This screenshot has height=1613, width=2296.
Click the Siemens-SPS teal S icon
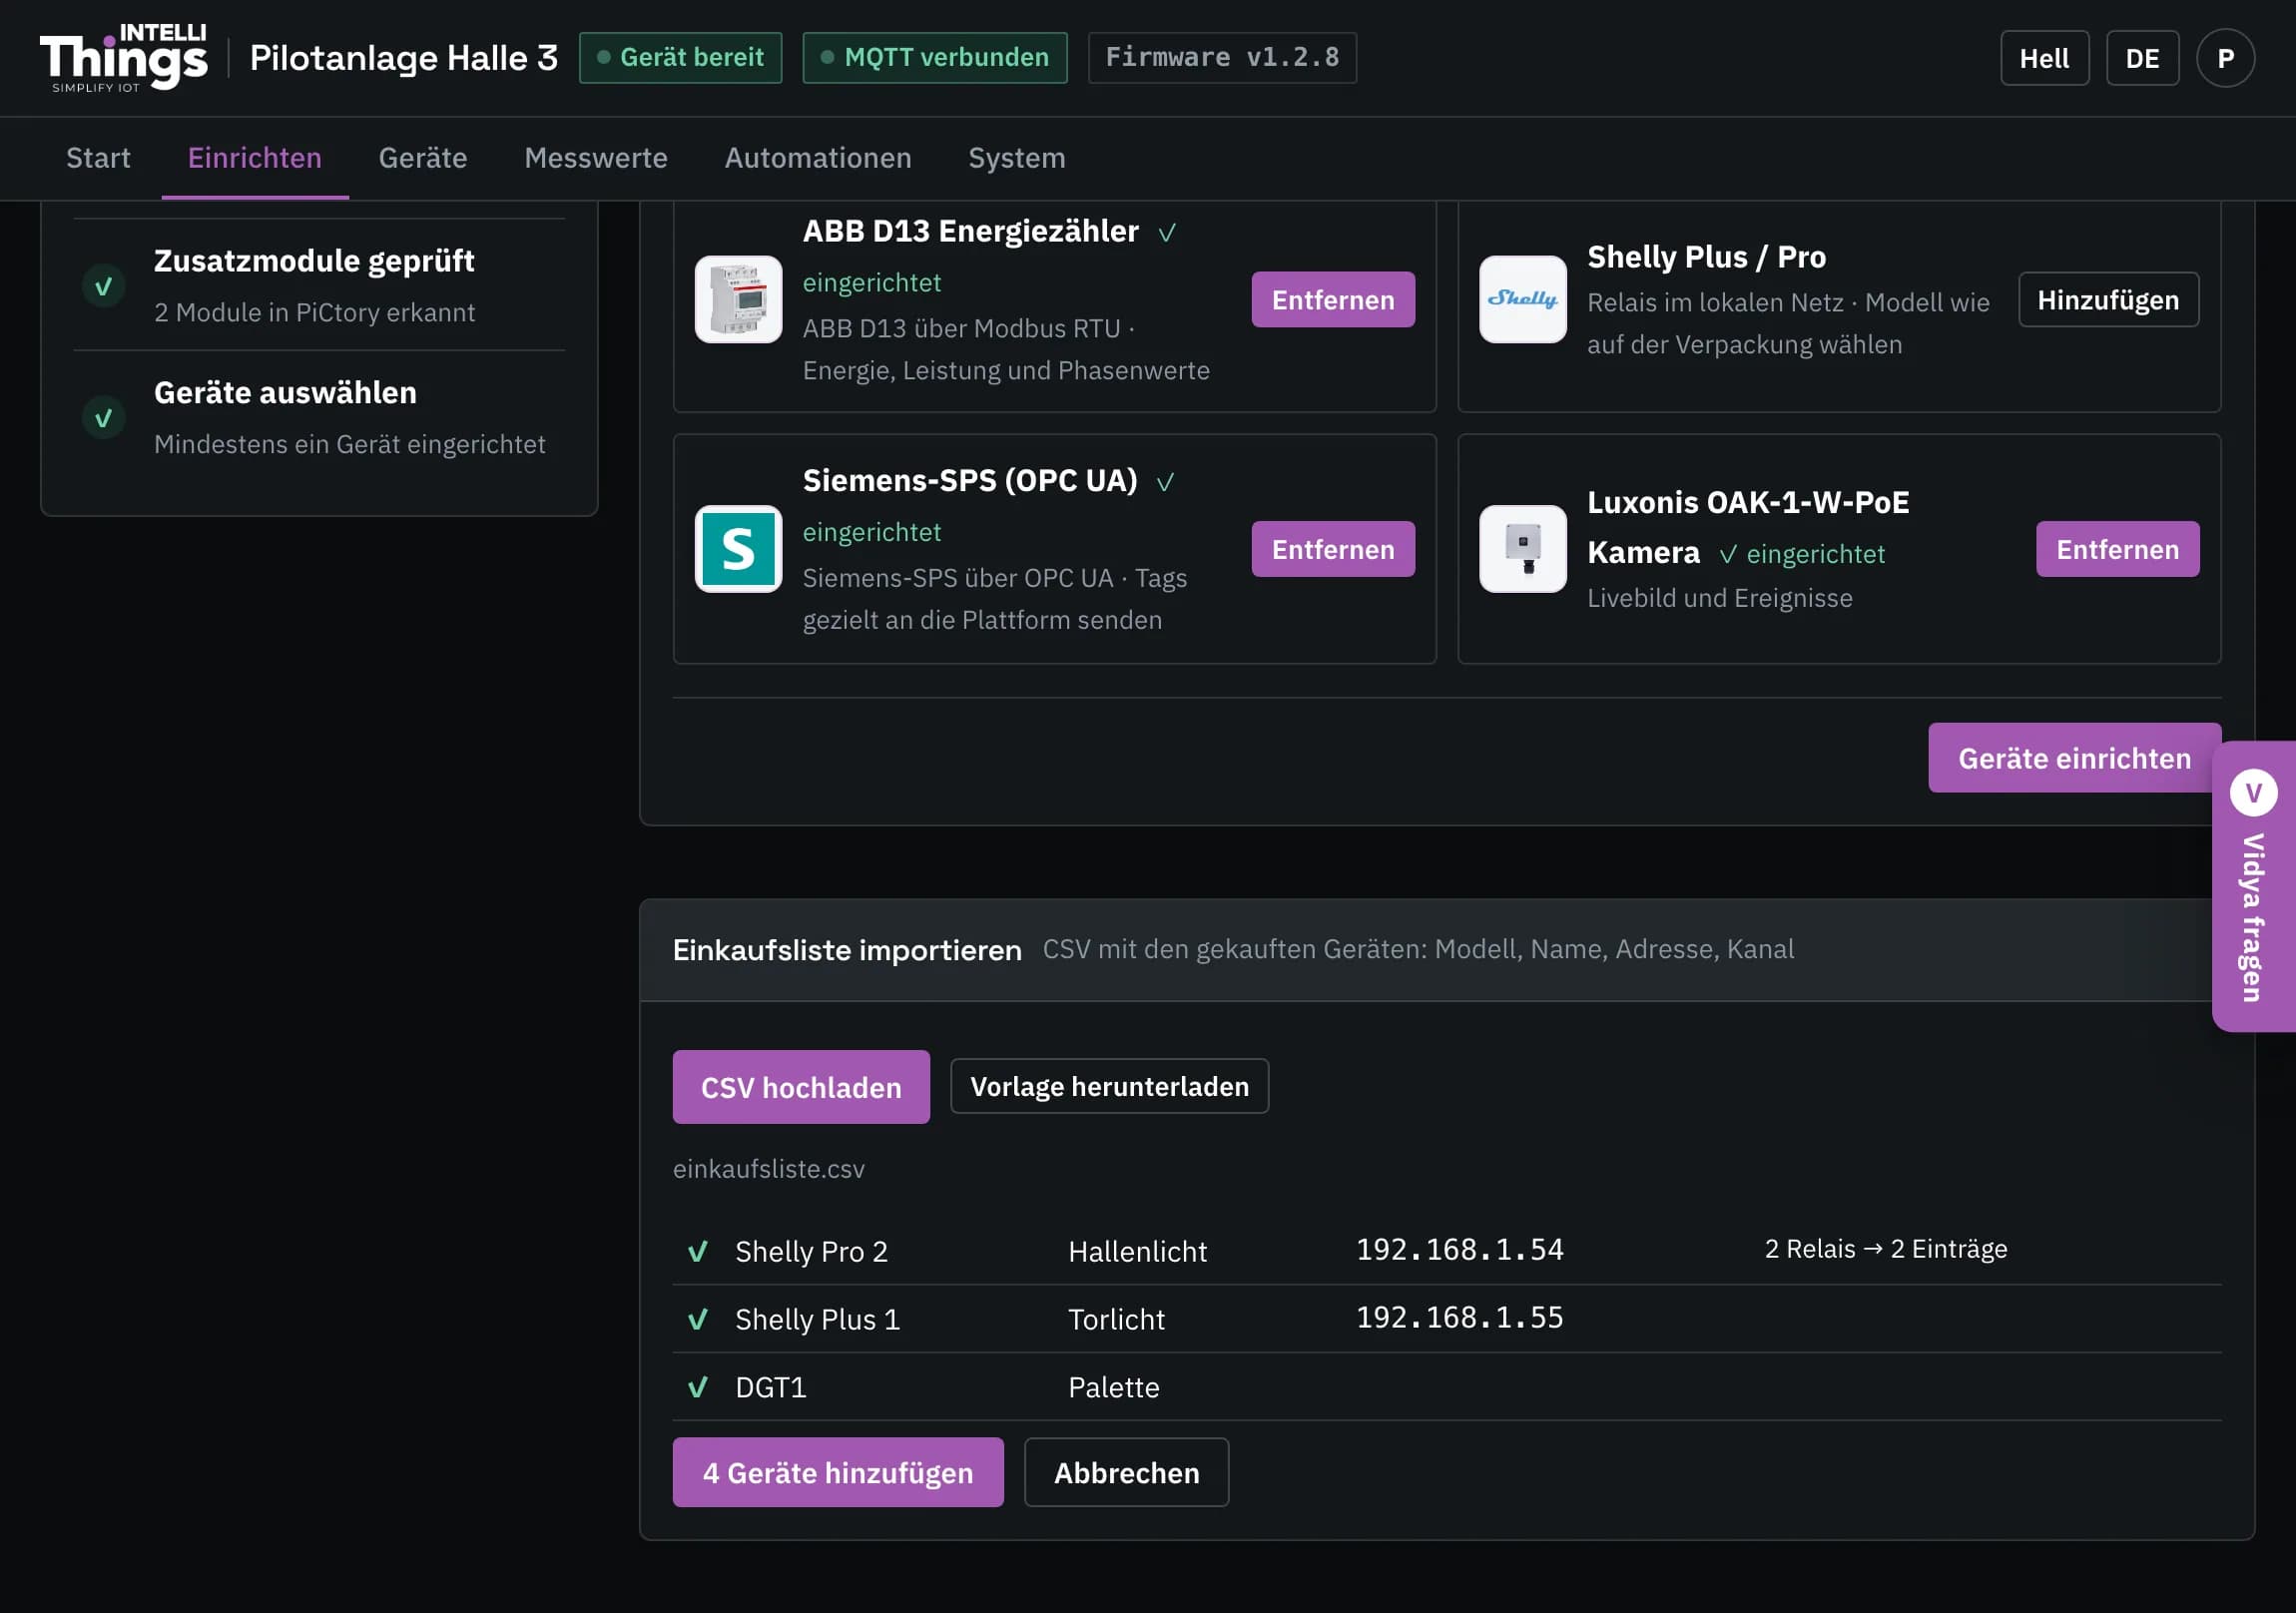(738, 549)
